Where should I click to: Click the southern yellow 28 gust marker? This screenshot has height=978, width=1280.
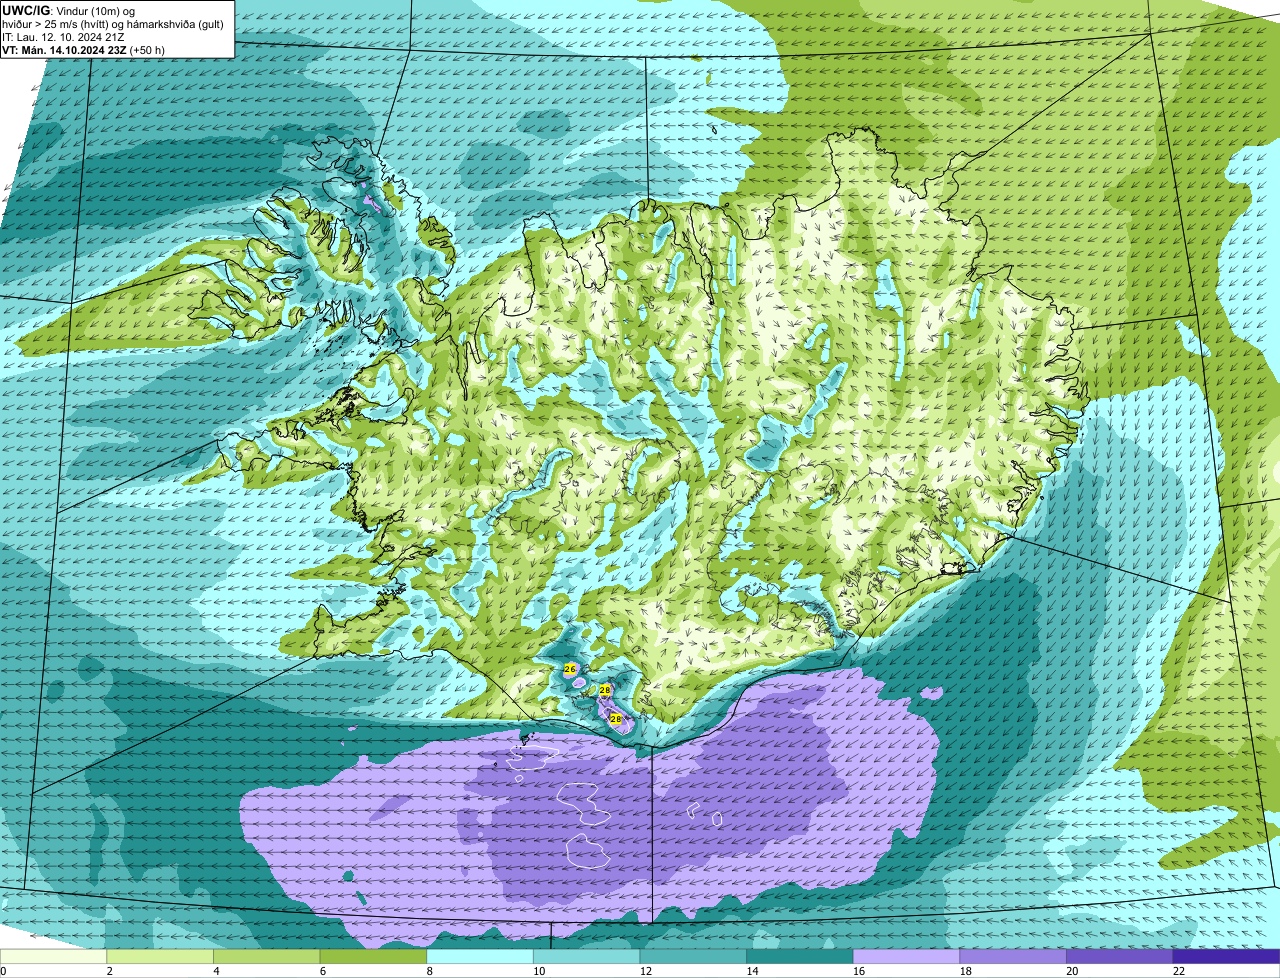[616, 719]
